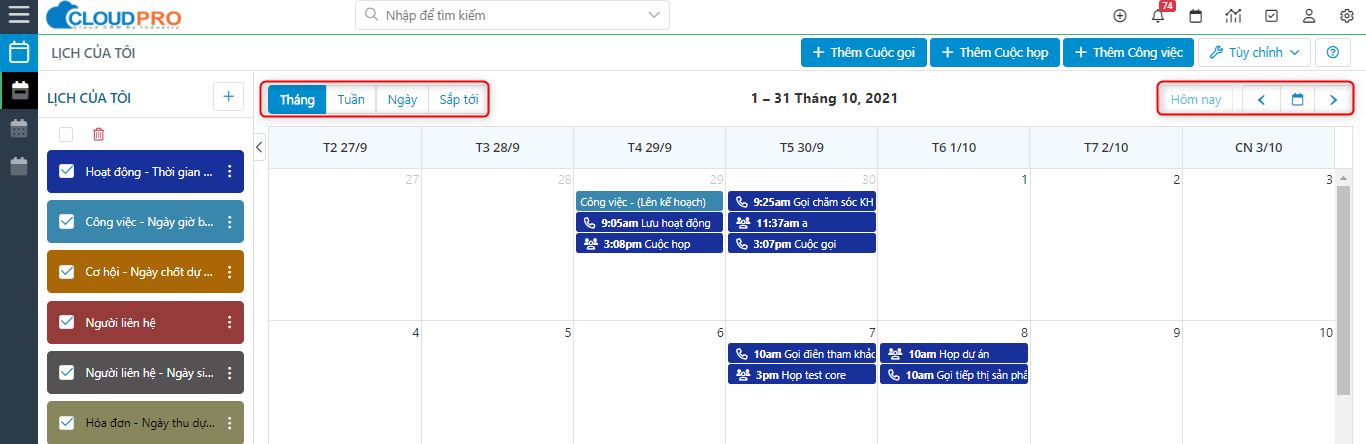Open the help question mark icon
The height and width of the screenshot is (444, 1366).
pyautogui.click(x=1332, y=52)
